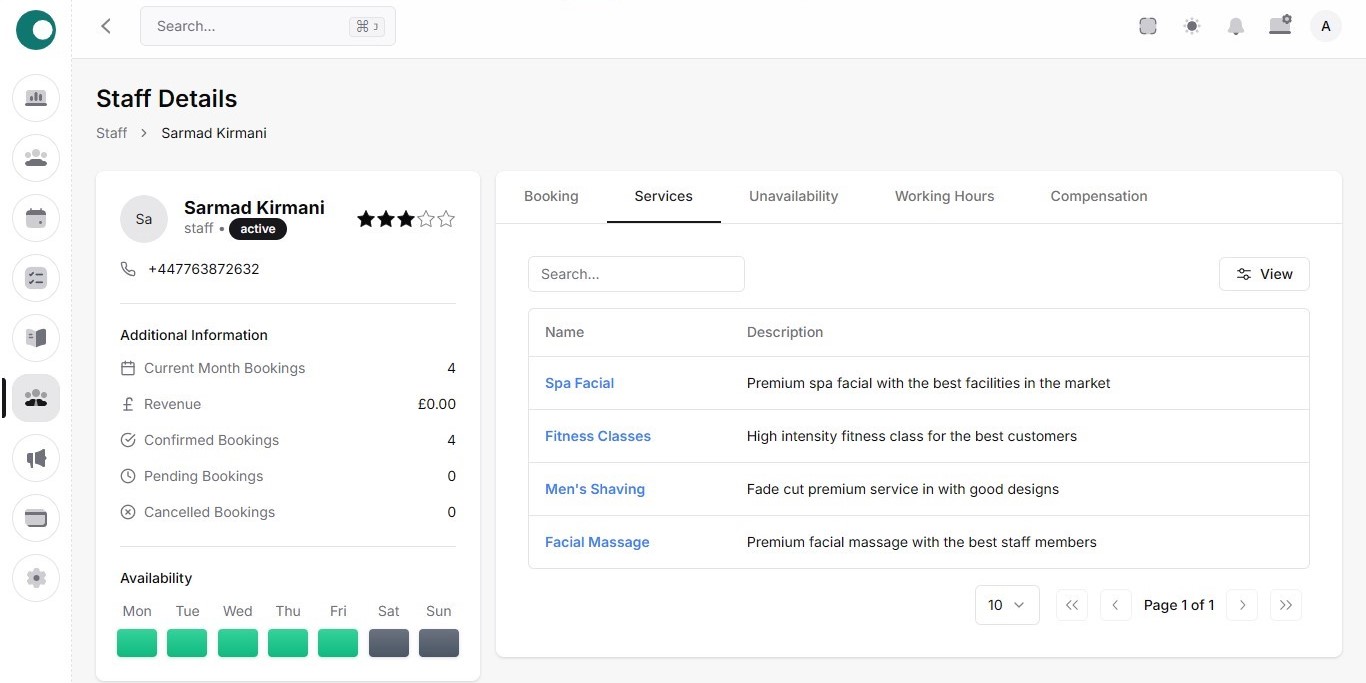The width and height of the screenshot is (1366, 683).
Task: Open the checklist tasks sidebar icon
Action: tap(36, 278)
